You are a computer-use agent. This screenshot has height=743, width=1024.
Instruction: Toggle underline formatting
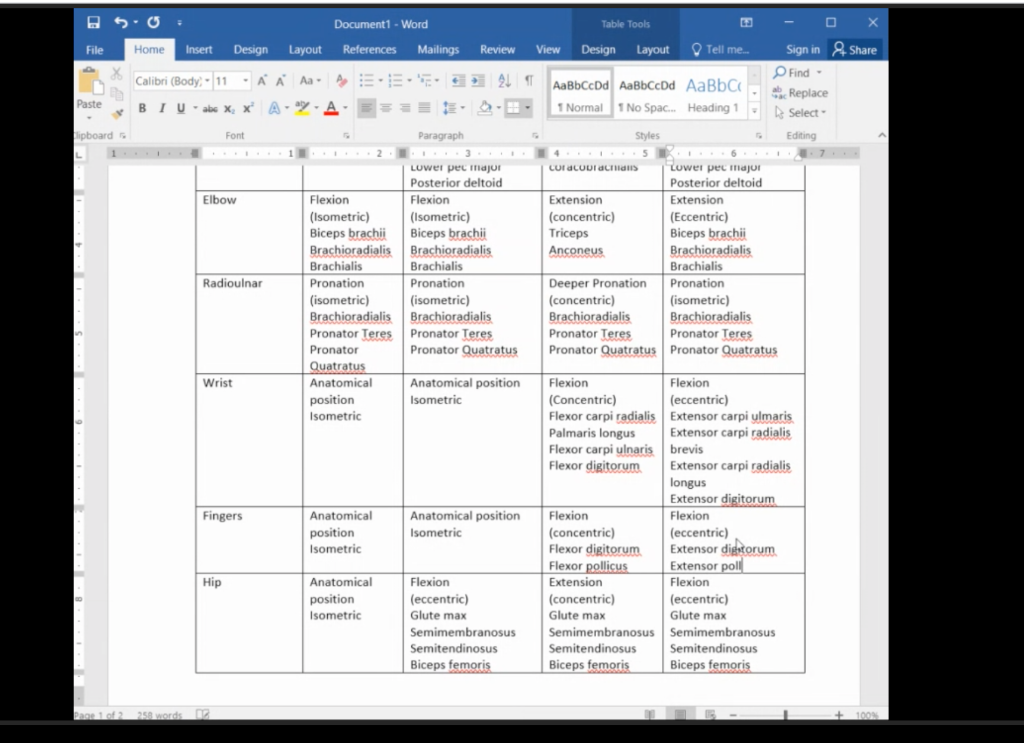click(x=181, y=109)
